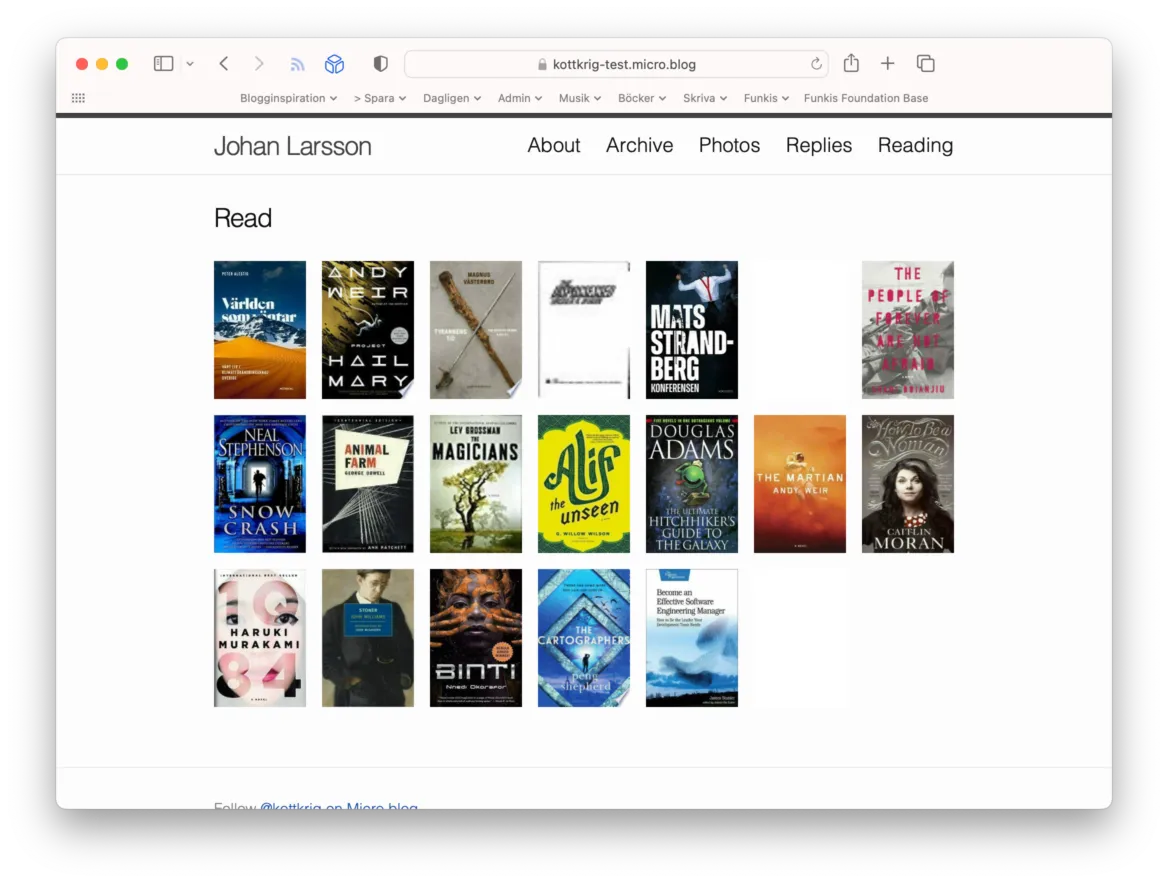Toggle the Safari sidebar icon
This screenshot has width=1168, height=883.
[163, 63]
